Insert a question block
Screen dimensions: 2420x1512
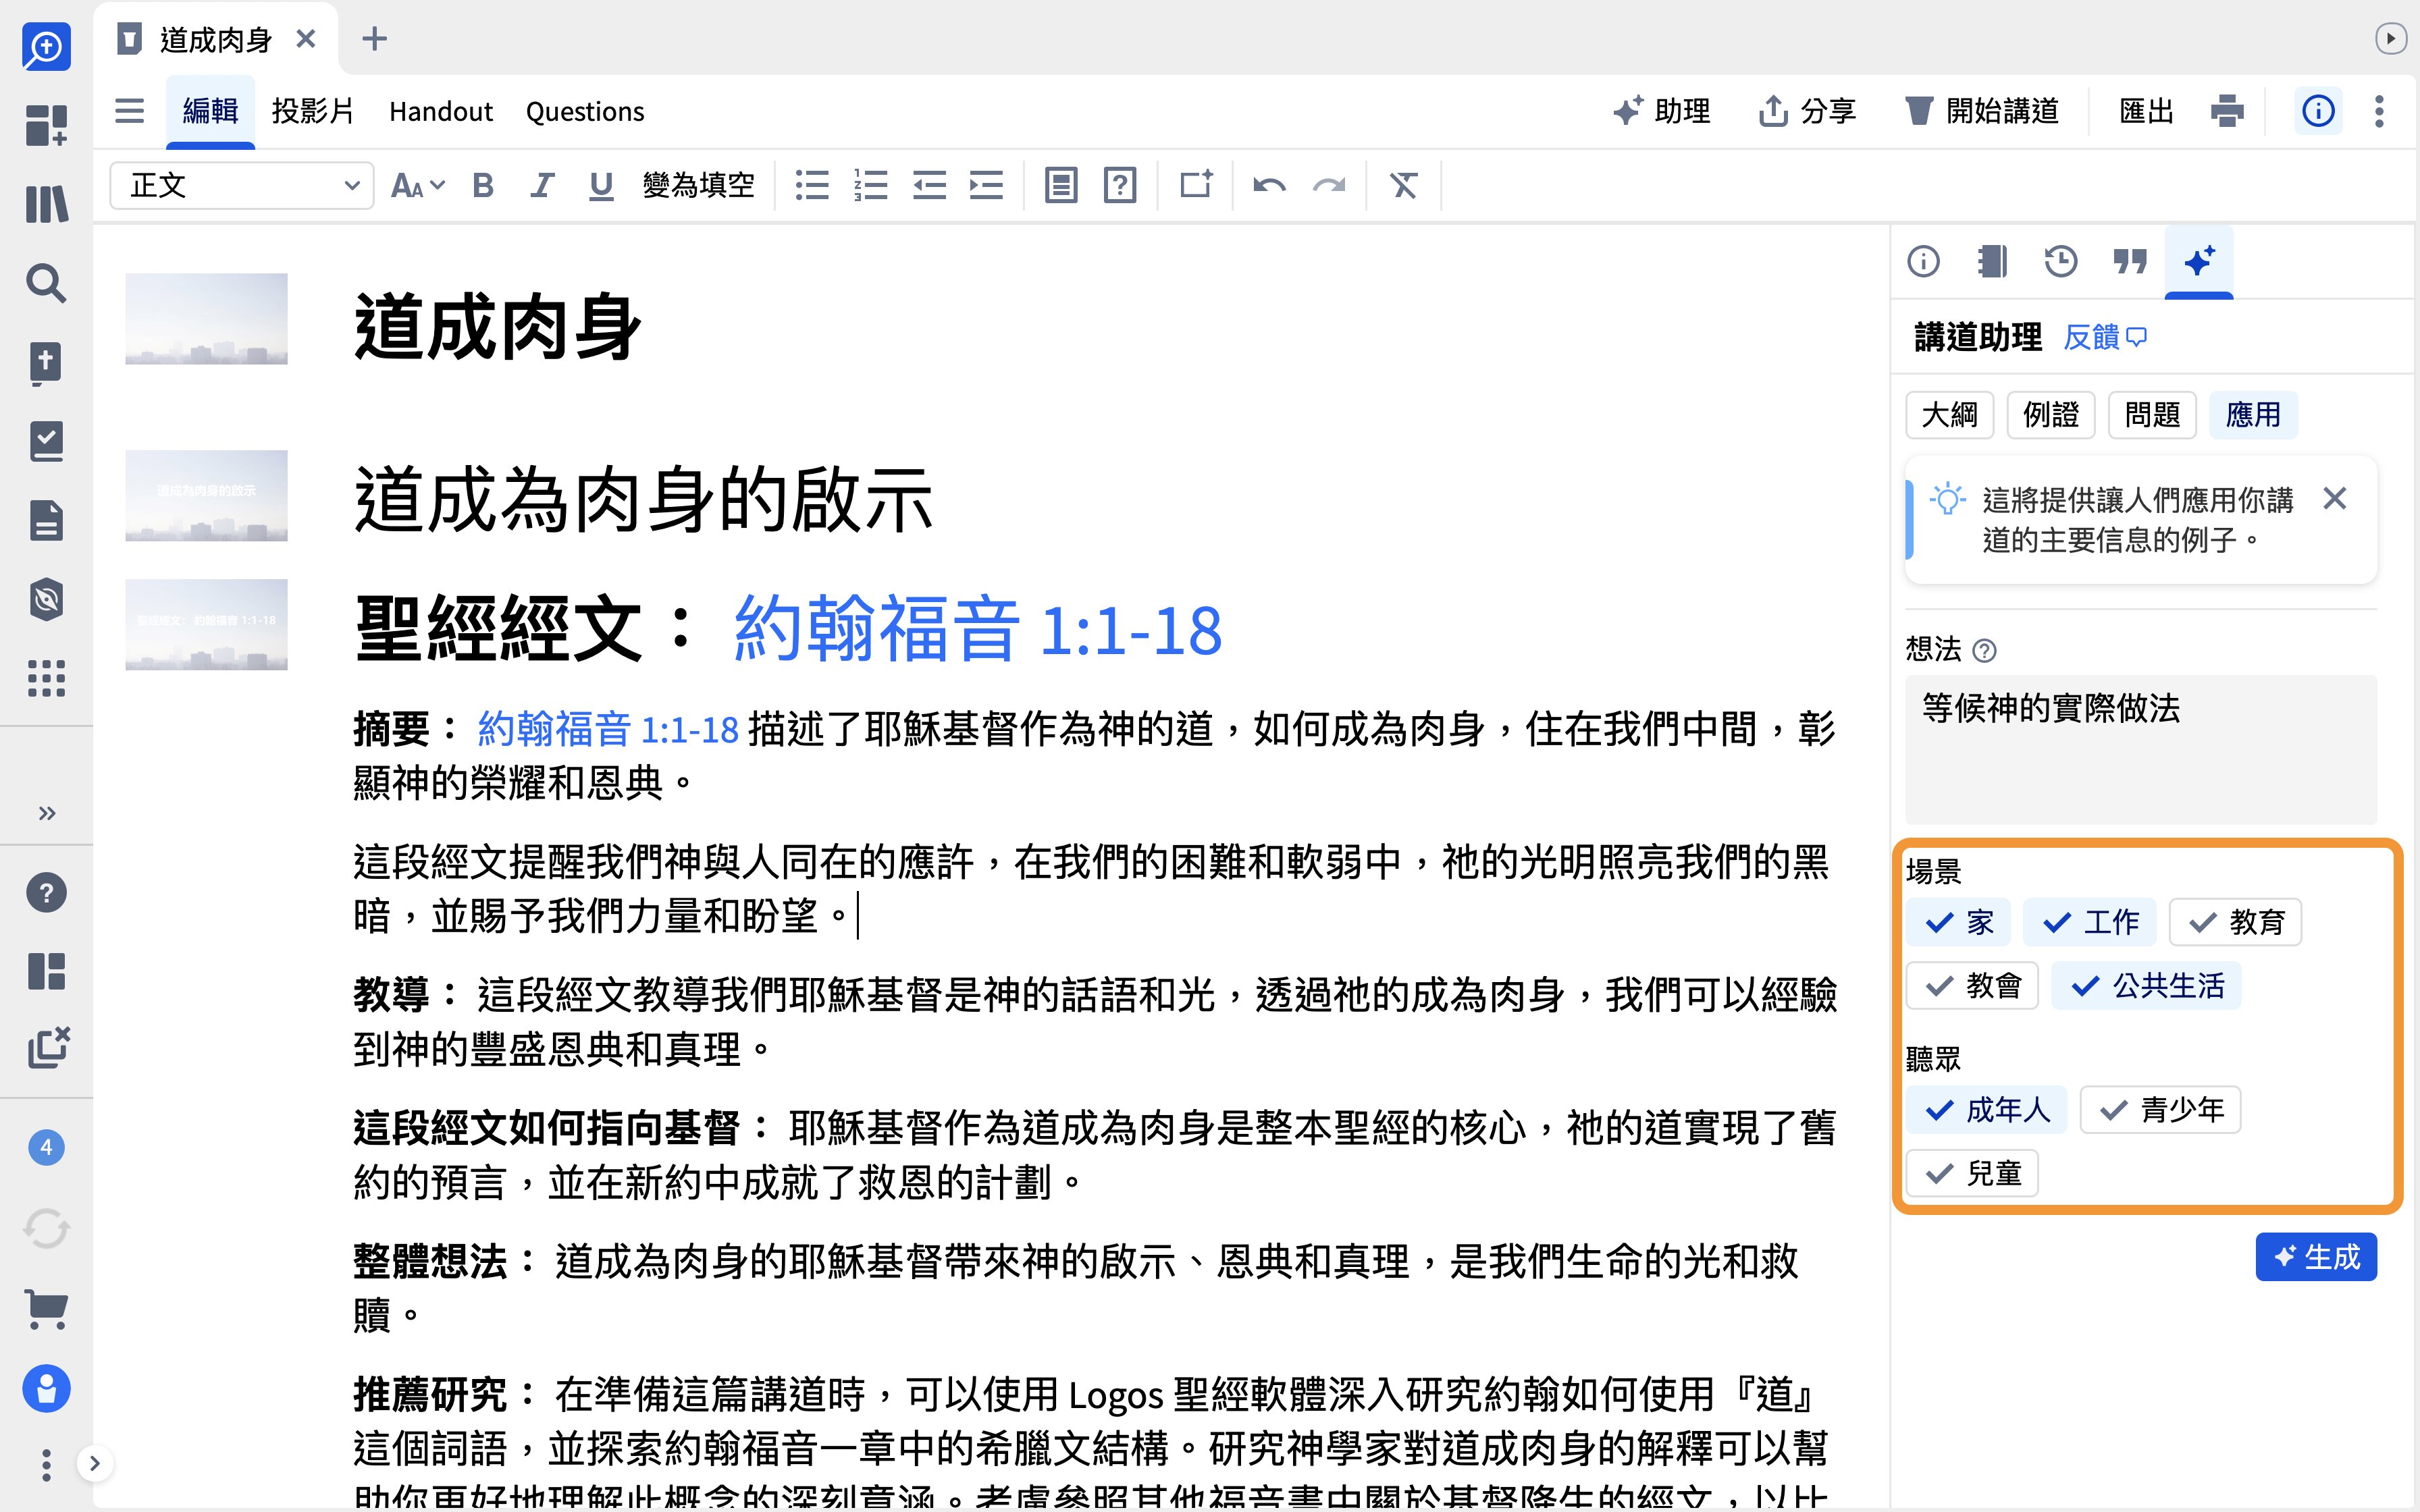[x=1120, y=185]
